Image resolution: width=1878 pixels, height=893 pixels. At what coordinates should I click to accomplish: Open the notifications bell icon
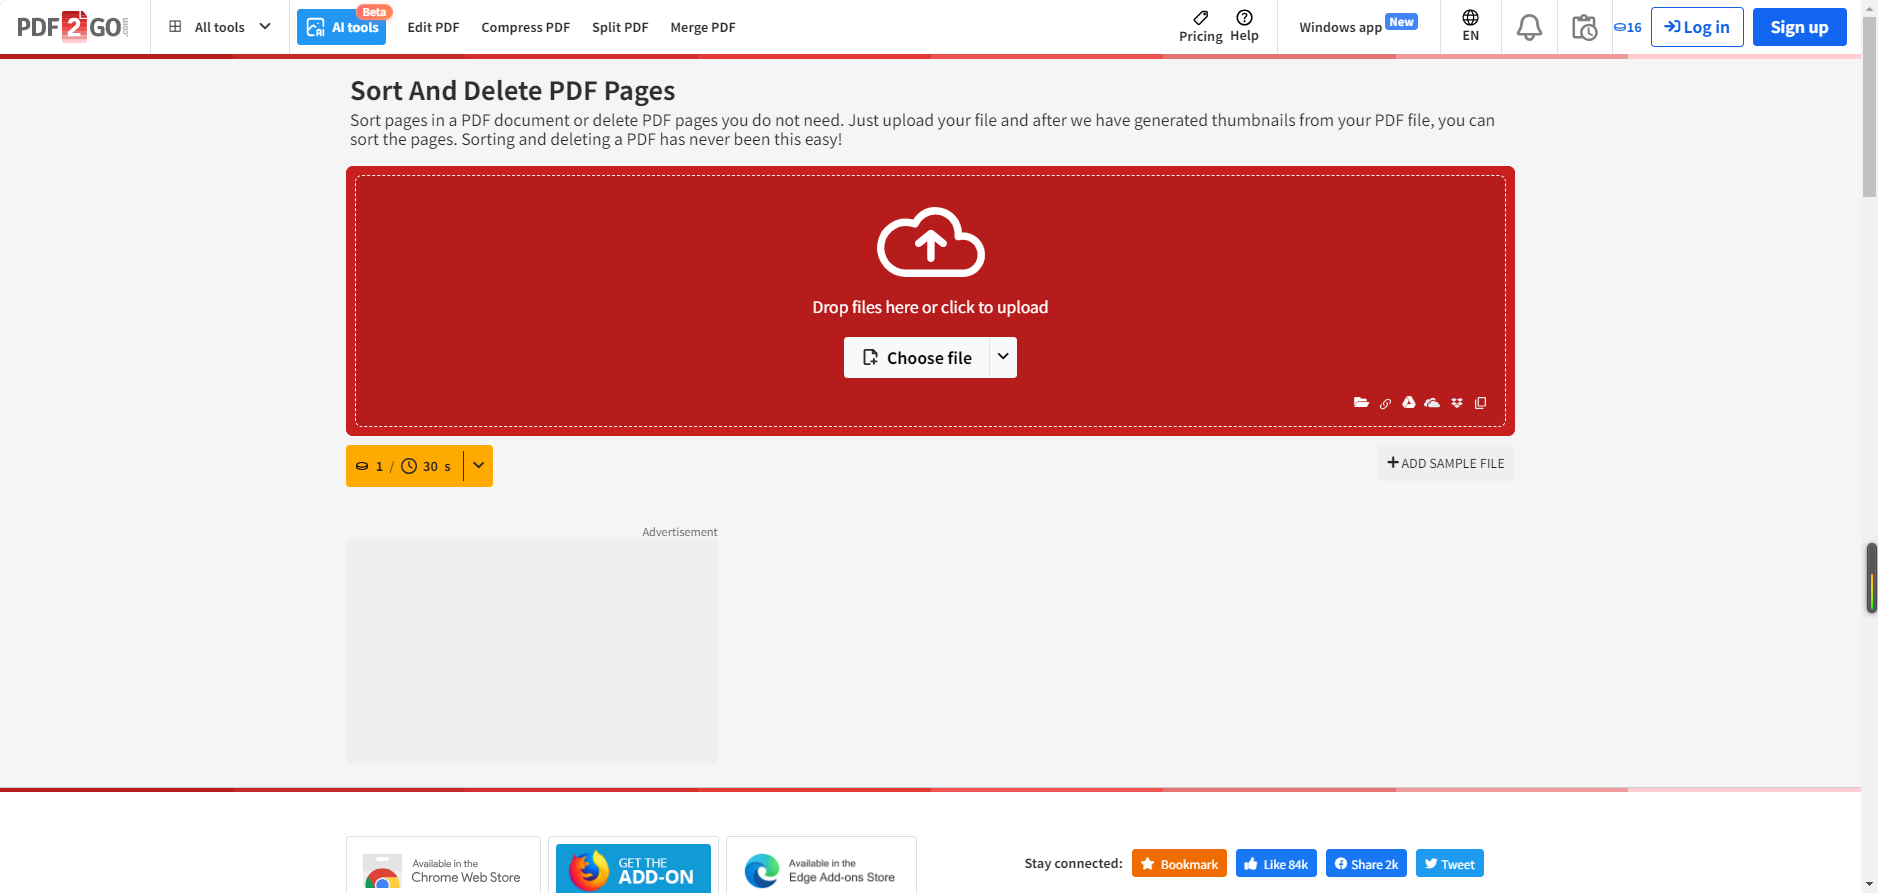tap(1529, 28)
